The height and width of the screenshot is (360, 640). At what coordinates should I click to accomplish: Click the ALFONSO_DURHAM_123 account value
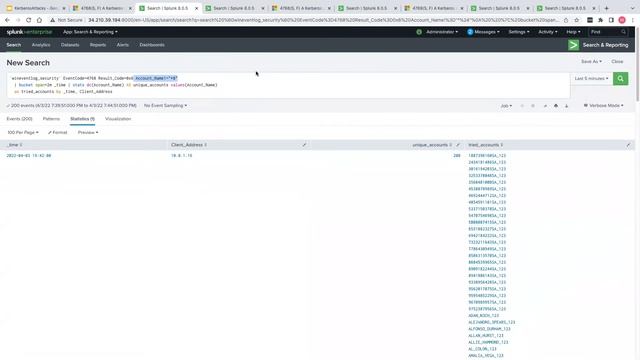489,329
